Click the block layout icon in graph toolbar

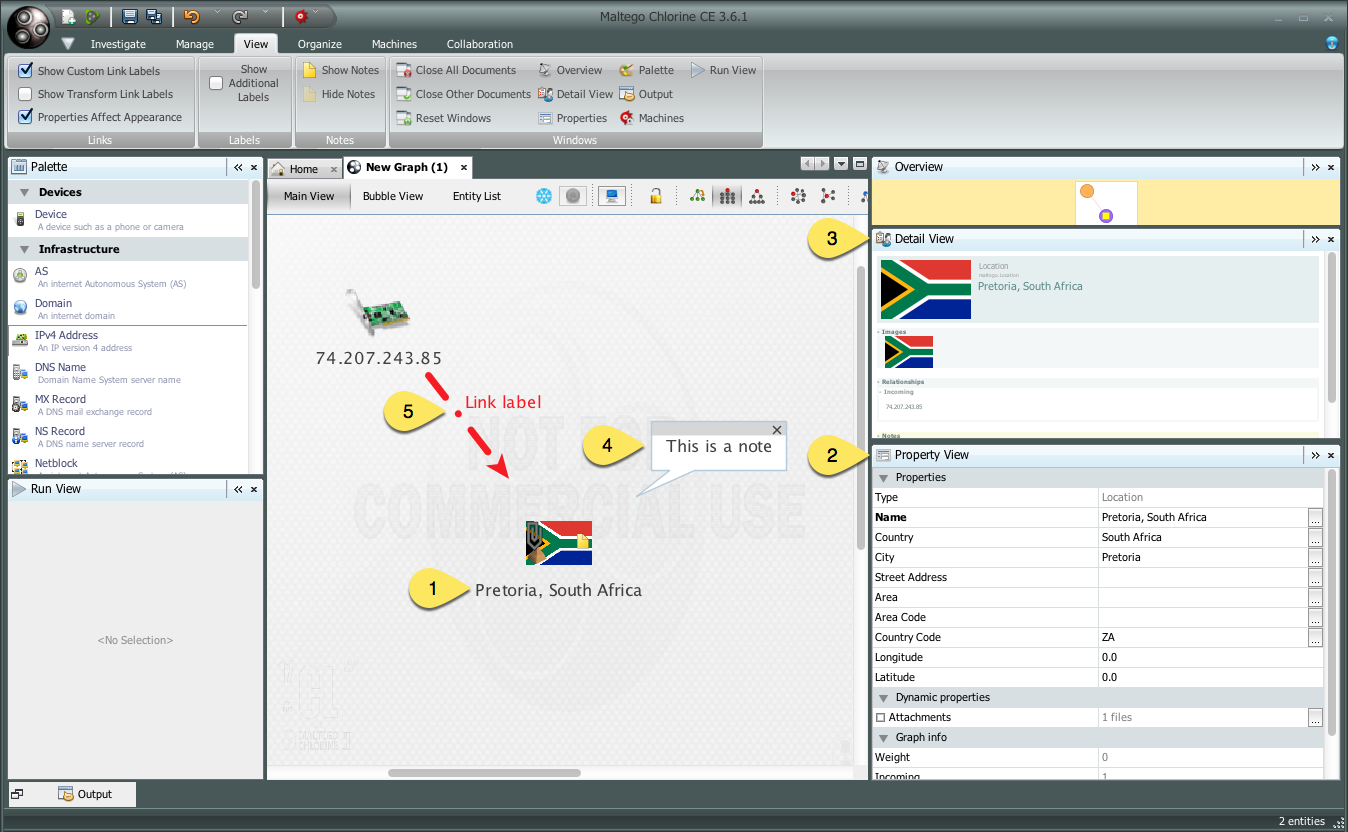click(728, 196)
